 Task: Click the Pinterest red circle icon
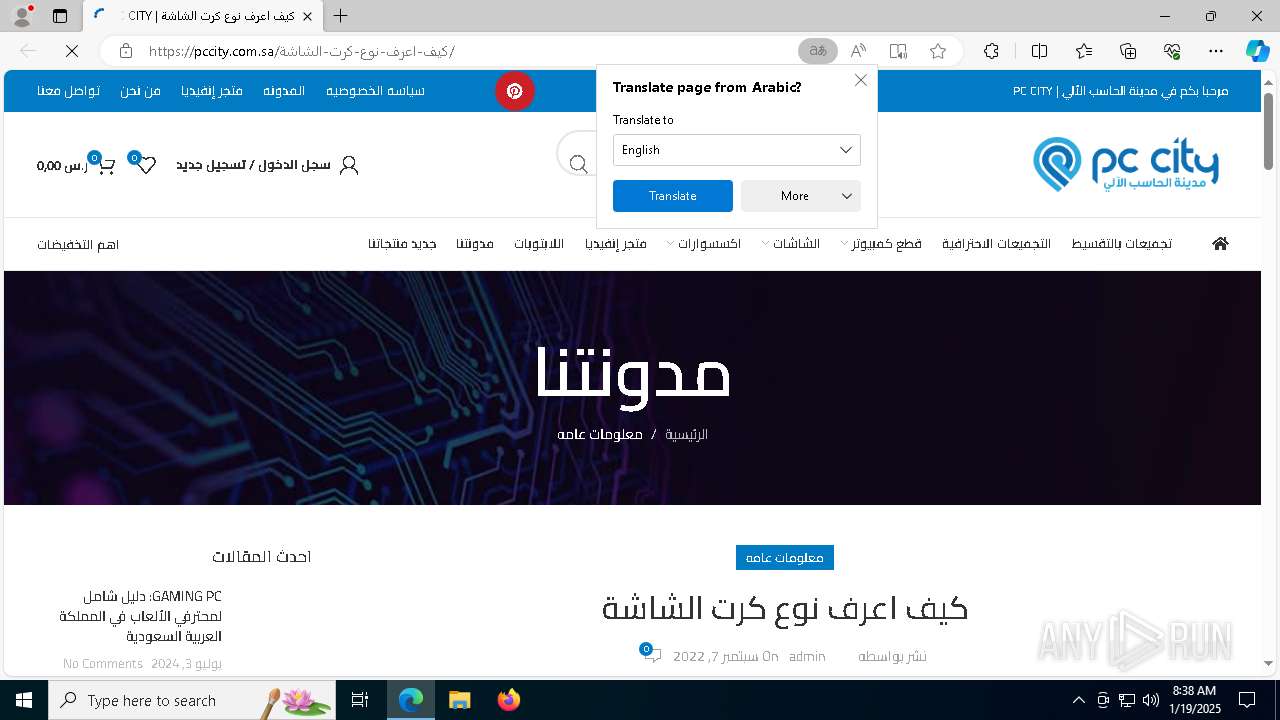(515, 91)
